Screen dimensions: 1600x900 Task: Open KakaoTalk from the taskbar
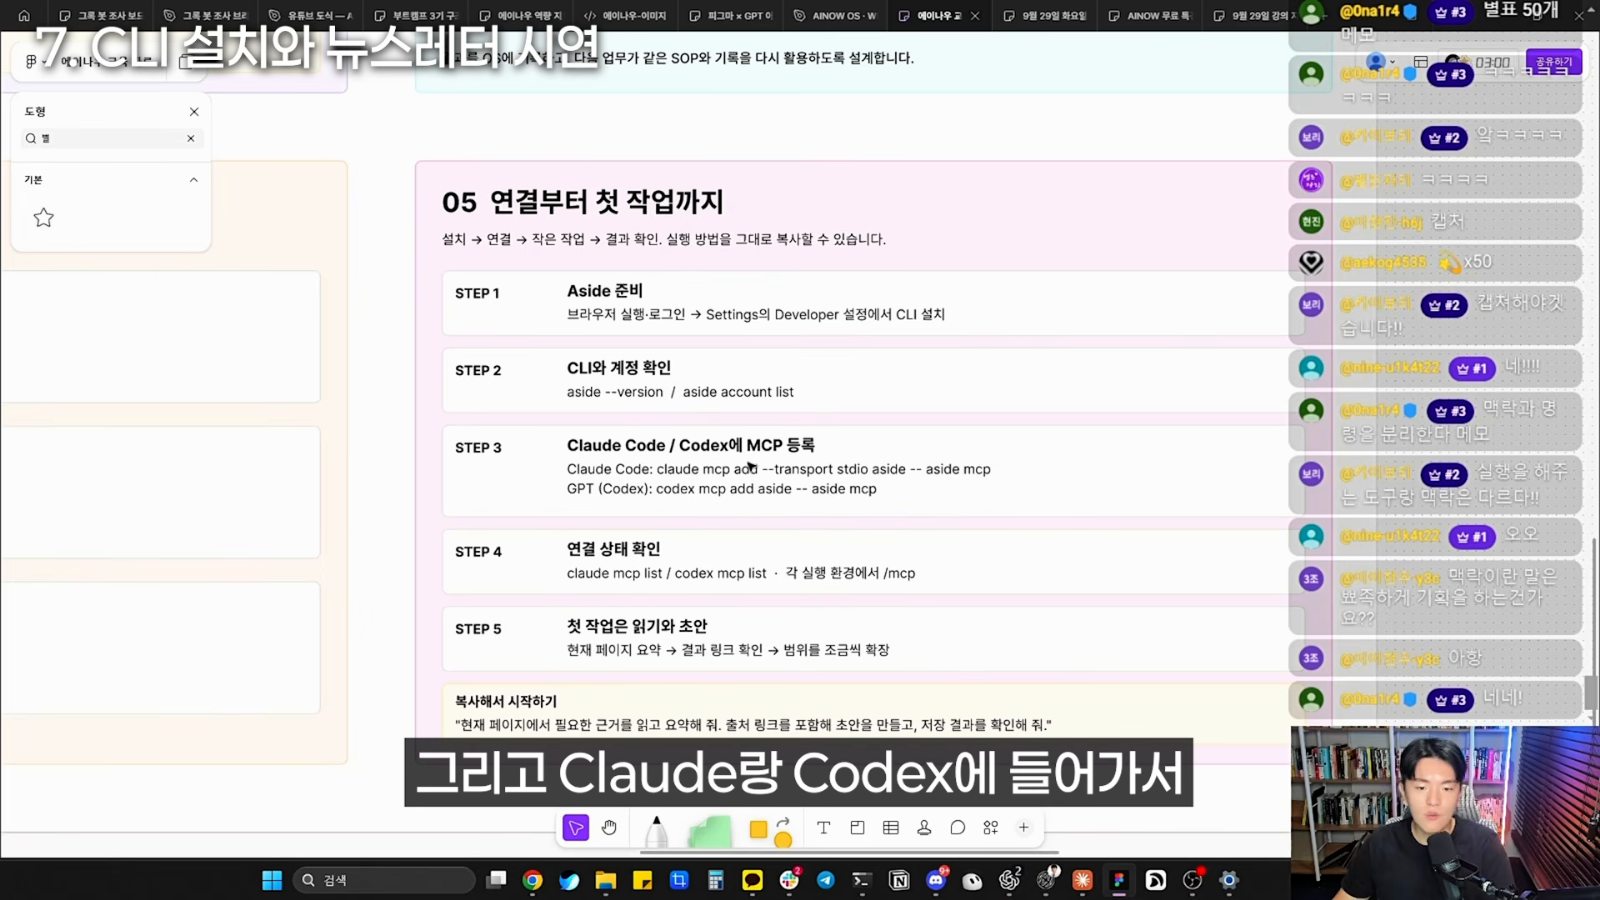(752, 880)
